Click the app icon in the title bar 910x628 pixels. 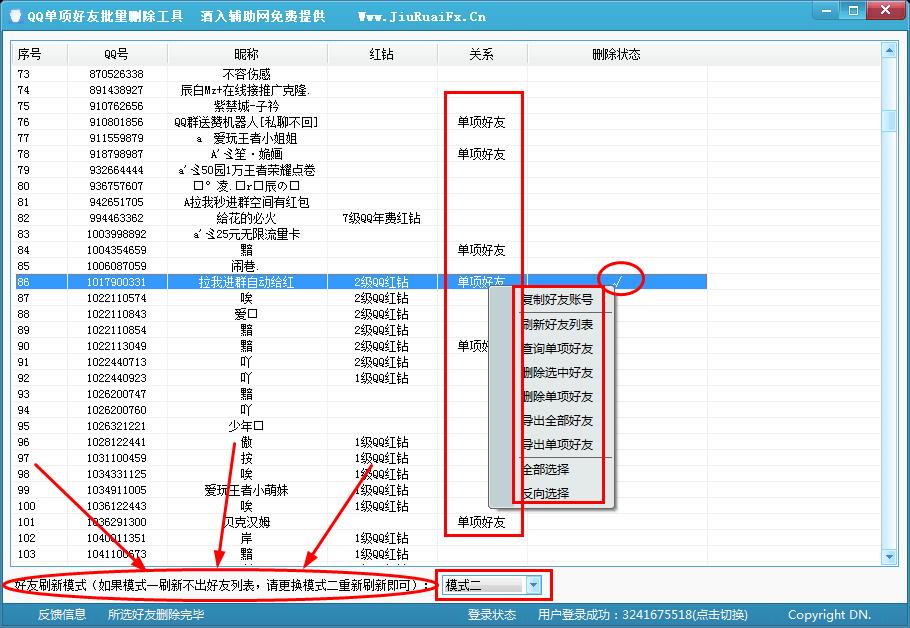point(15,16)
